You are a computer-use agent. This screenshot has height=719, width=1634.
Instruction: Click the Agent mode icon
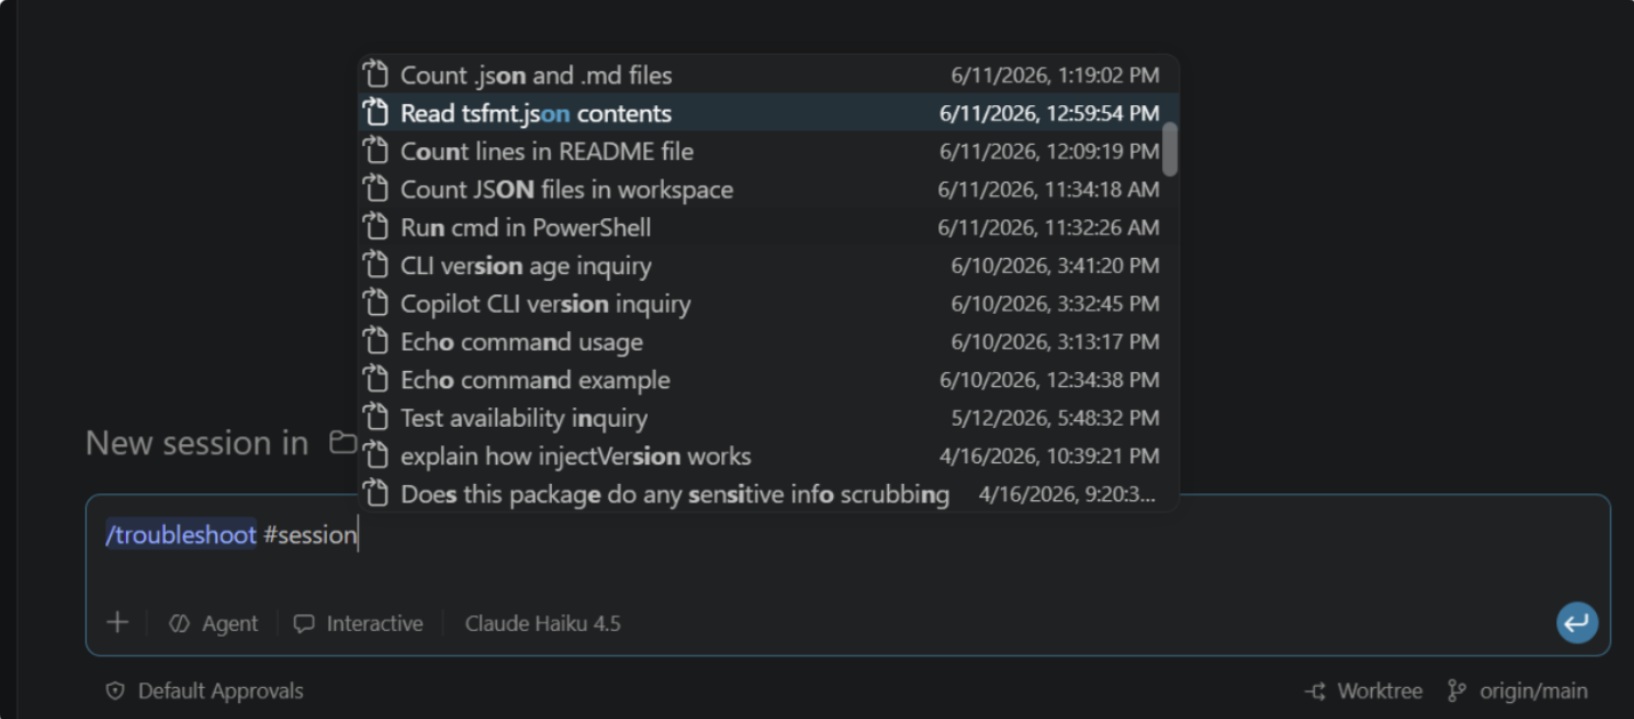179,623
